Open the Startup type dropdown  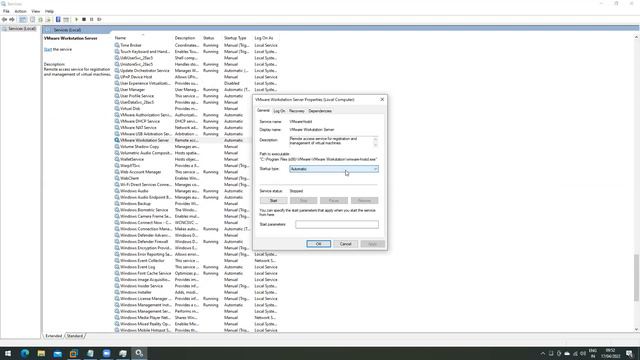pyautogui.click(x=334, y=169)
